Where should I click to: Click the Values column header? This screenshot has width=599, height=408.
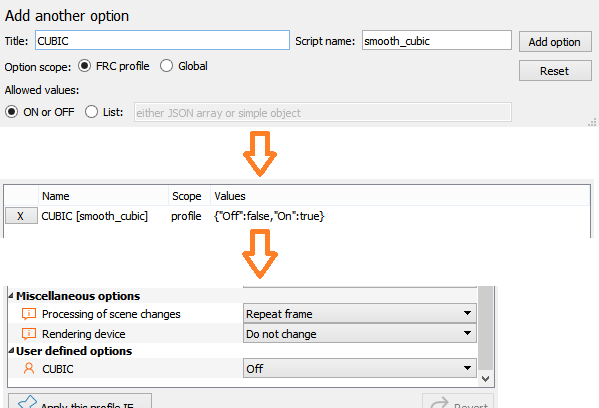pyautogui.click(x=400, y=196)
